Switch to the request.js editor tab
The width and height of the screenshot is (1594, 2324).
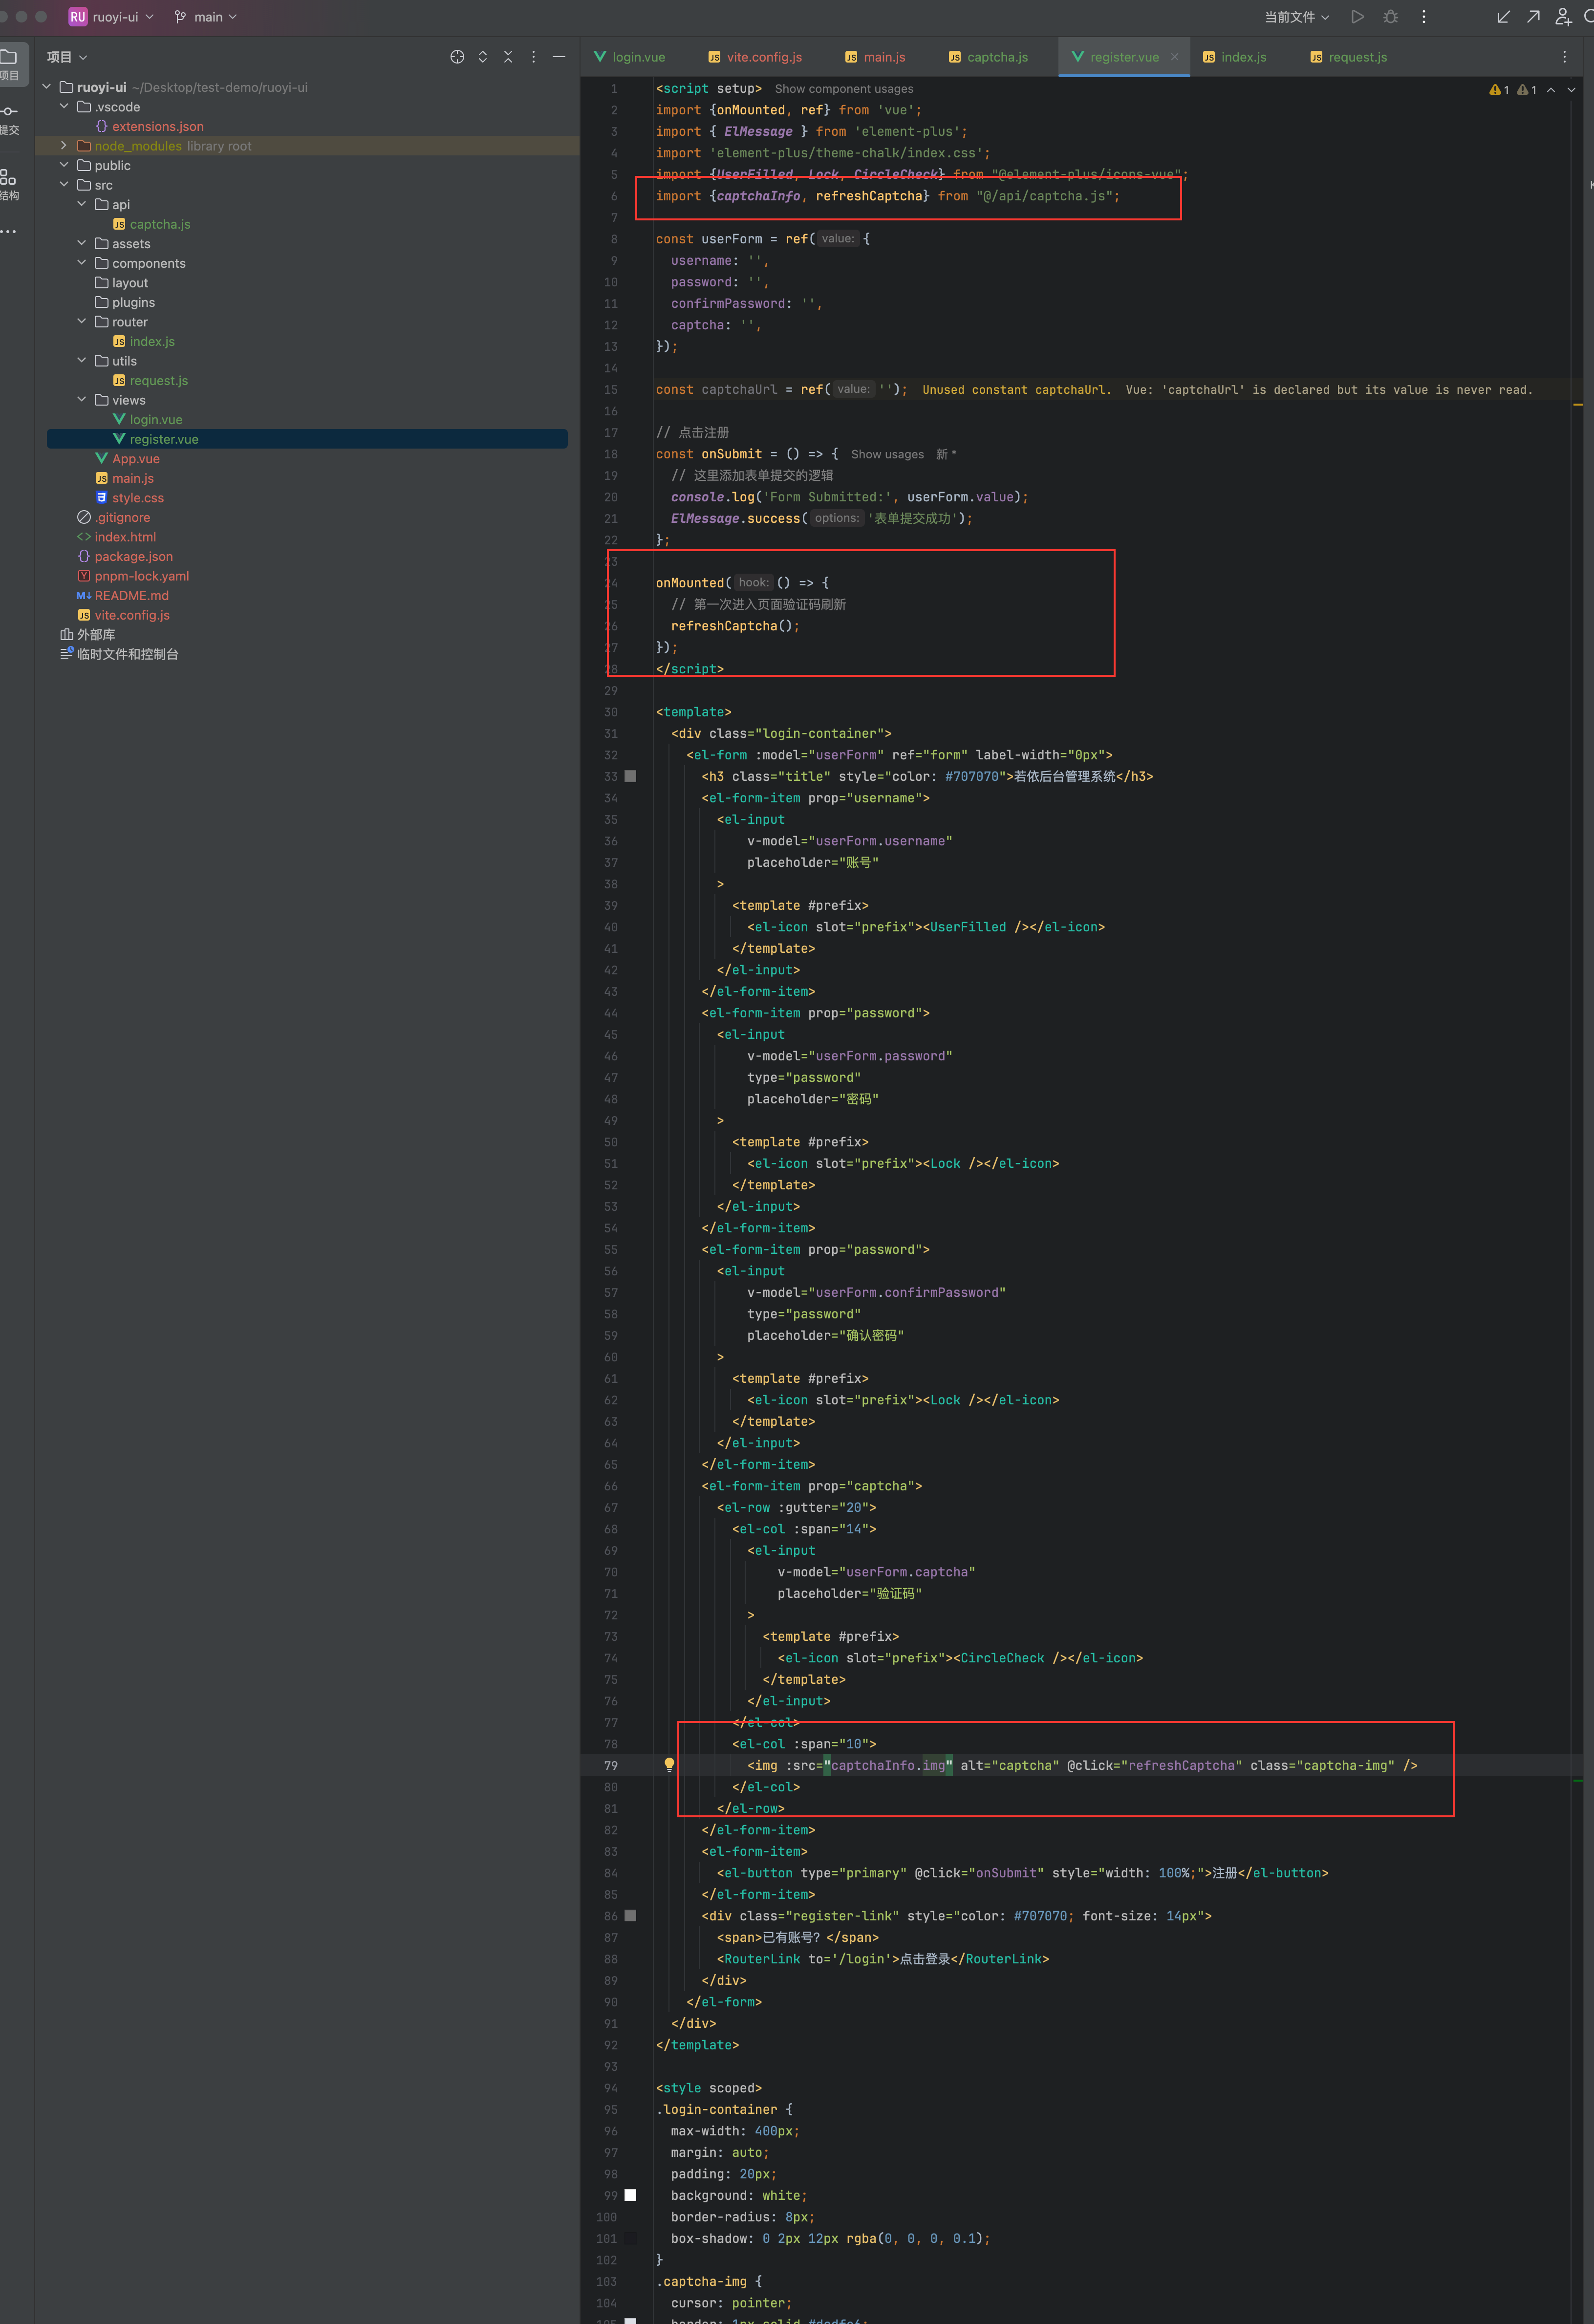pyautogui.click(x=1349, y=57)
